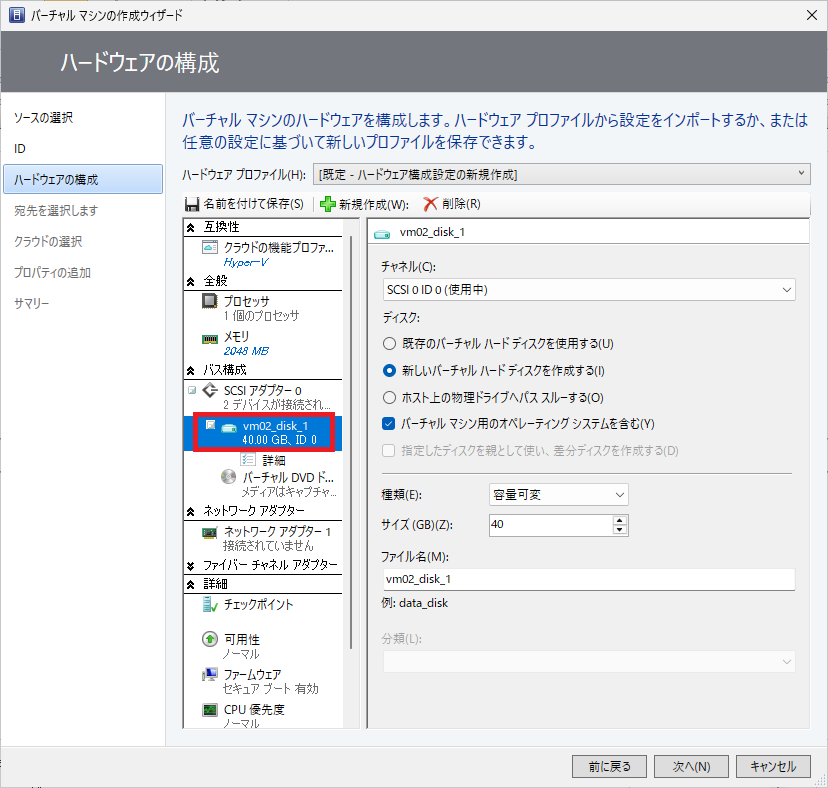Click the disk icon in the vm02_disk_1 header

[x=382, y=233]
